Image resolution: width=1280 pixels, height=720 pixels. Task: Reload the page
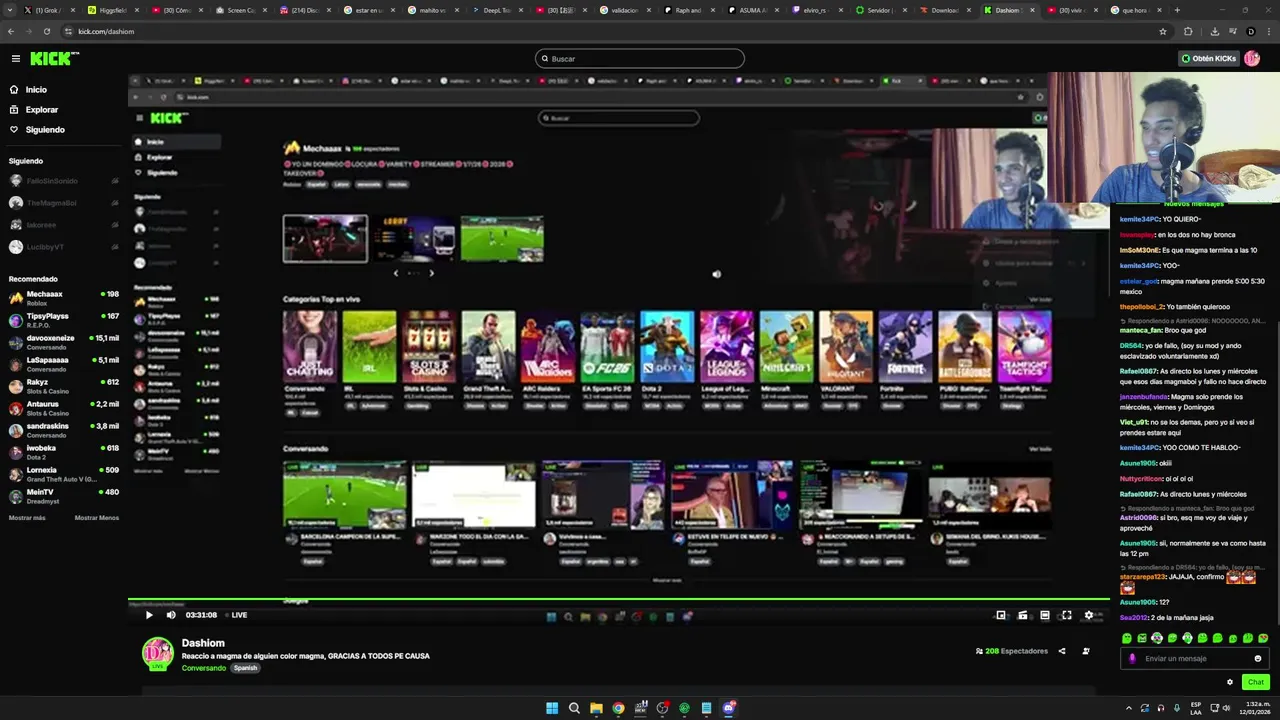(46, 31)
